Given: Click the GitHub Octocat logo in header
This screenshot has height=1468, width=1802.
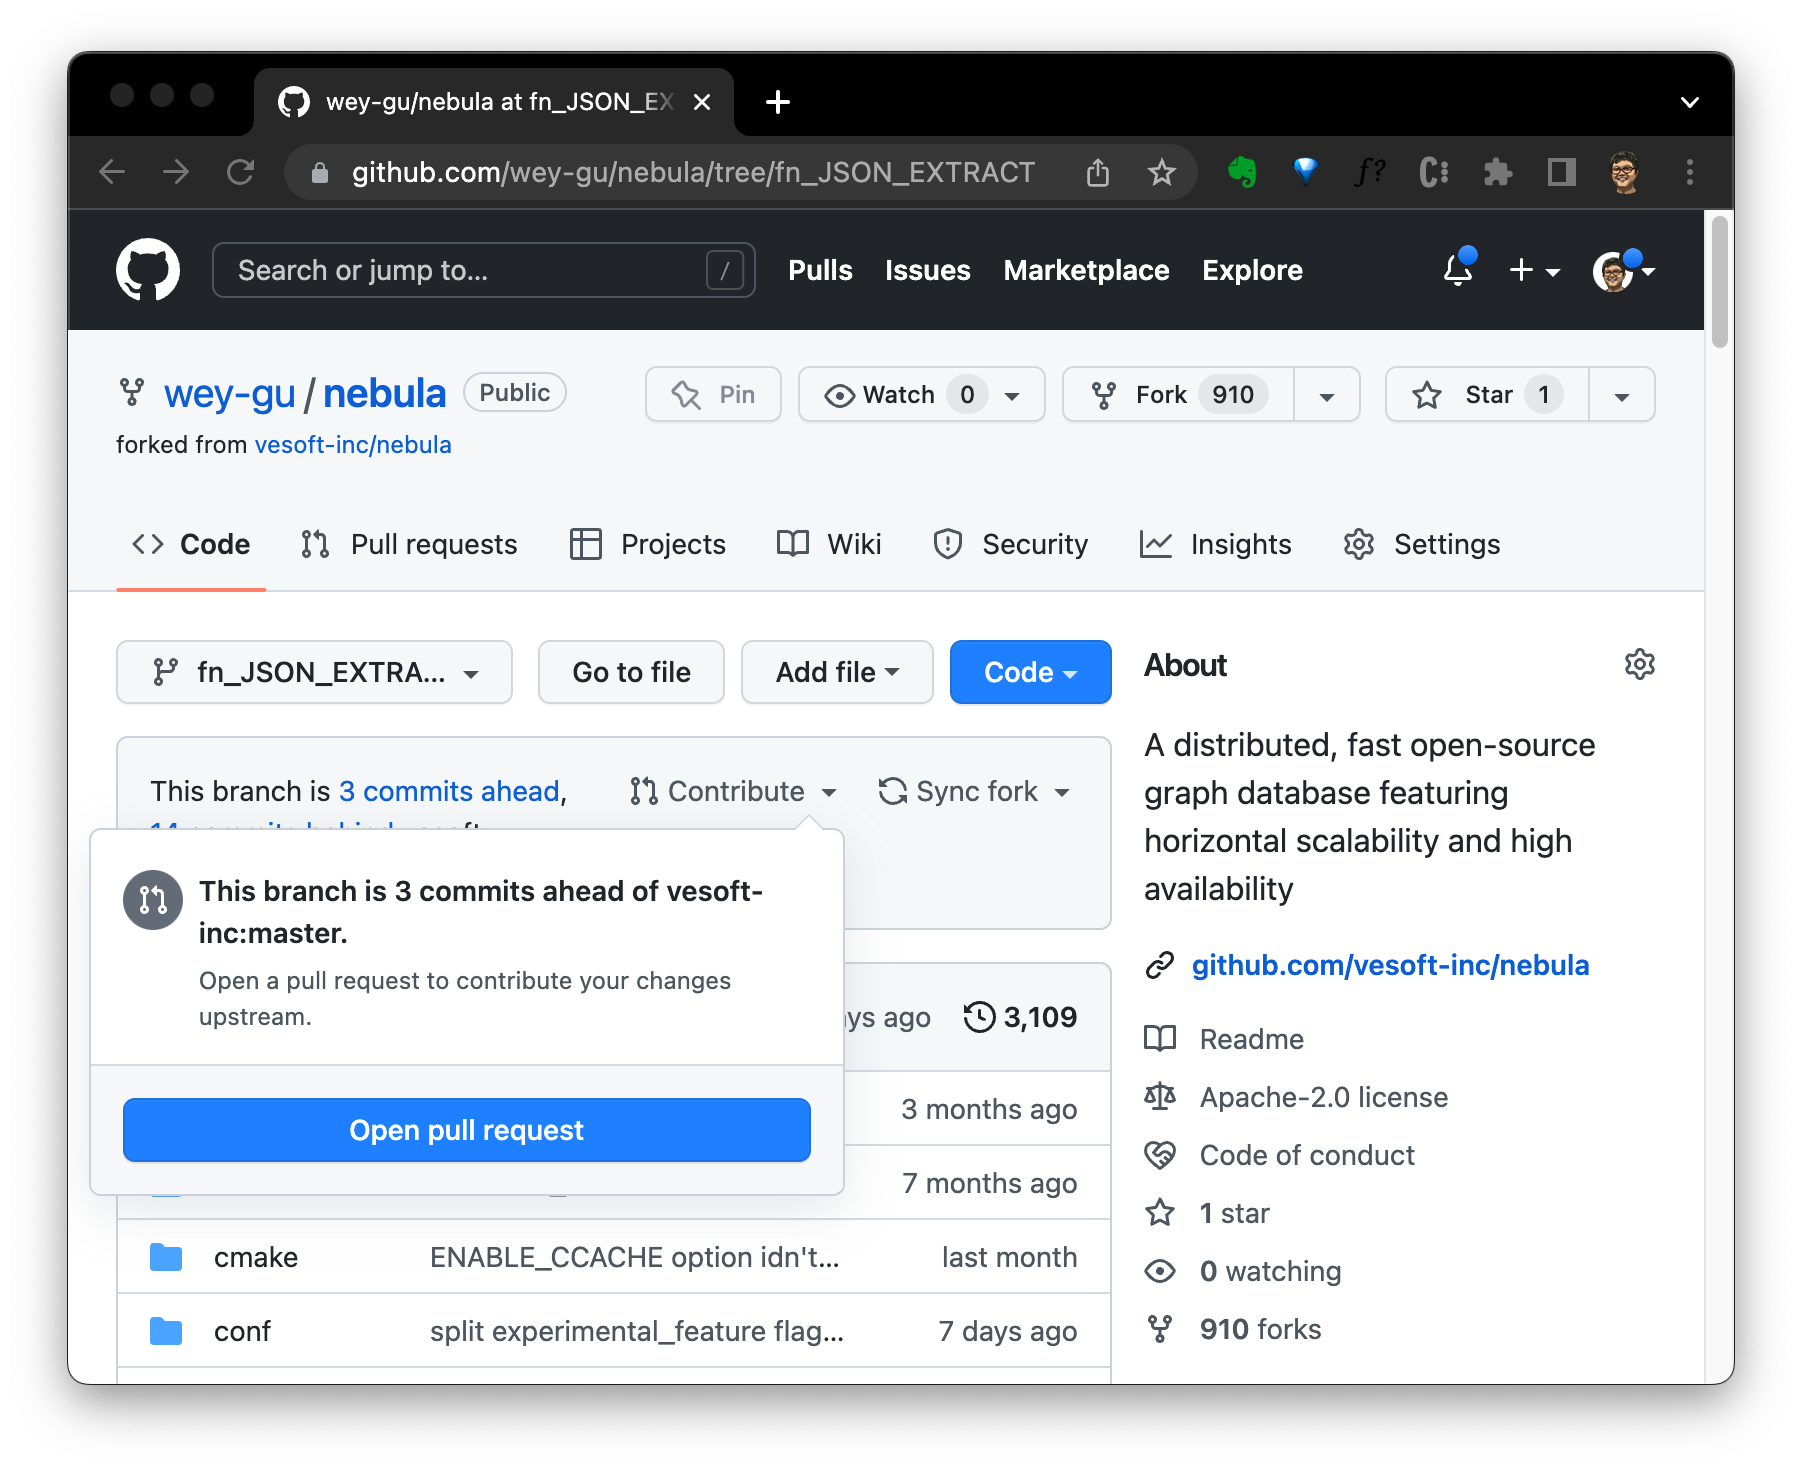Looking at the screenshot, I should tap(148, 270).
